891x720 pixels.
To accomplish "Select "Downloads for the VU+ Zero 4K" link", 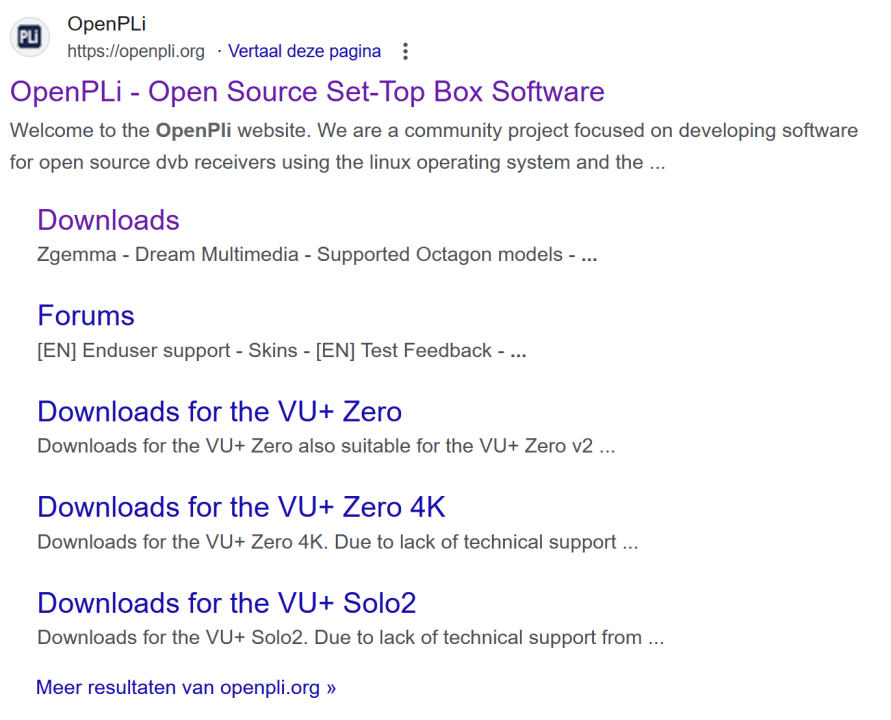I will click(x=241, y=507).
